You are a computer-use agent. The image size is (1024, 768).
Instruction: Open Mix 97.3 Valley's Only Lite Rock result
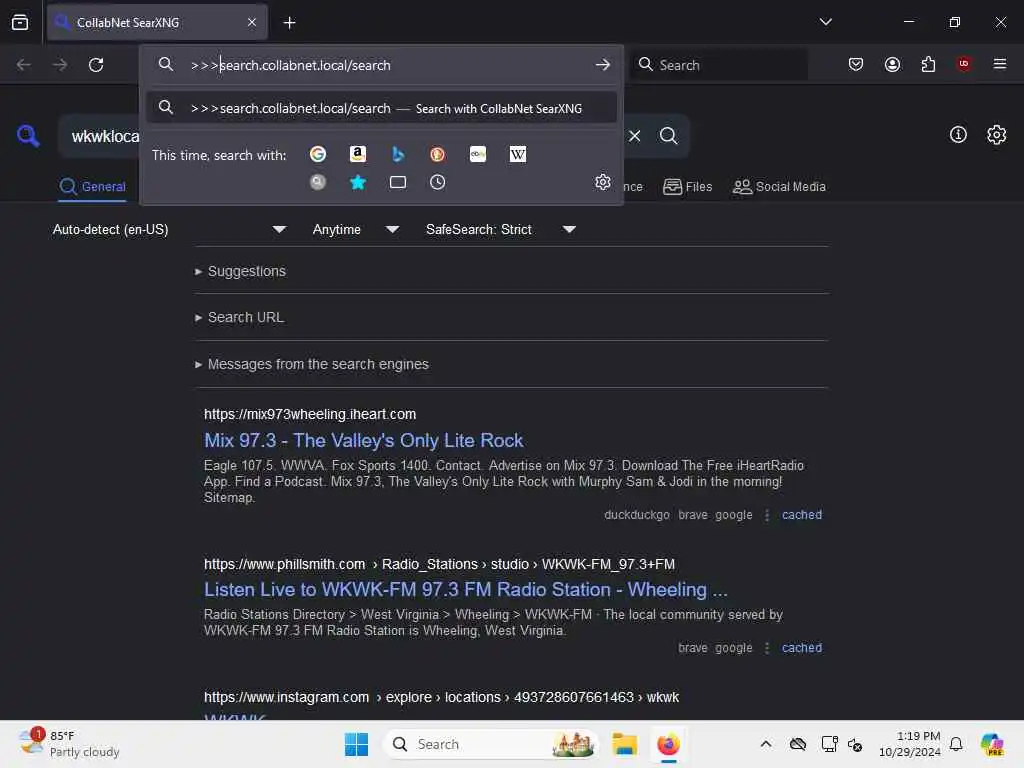point(364,440)
